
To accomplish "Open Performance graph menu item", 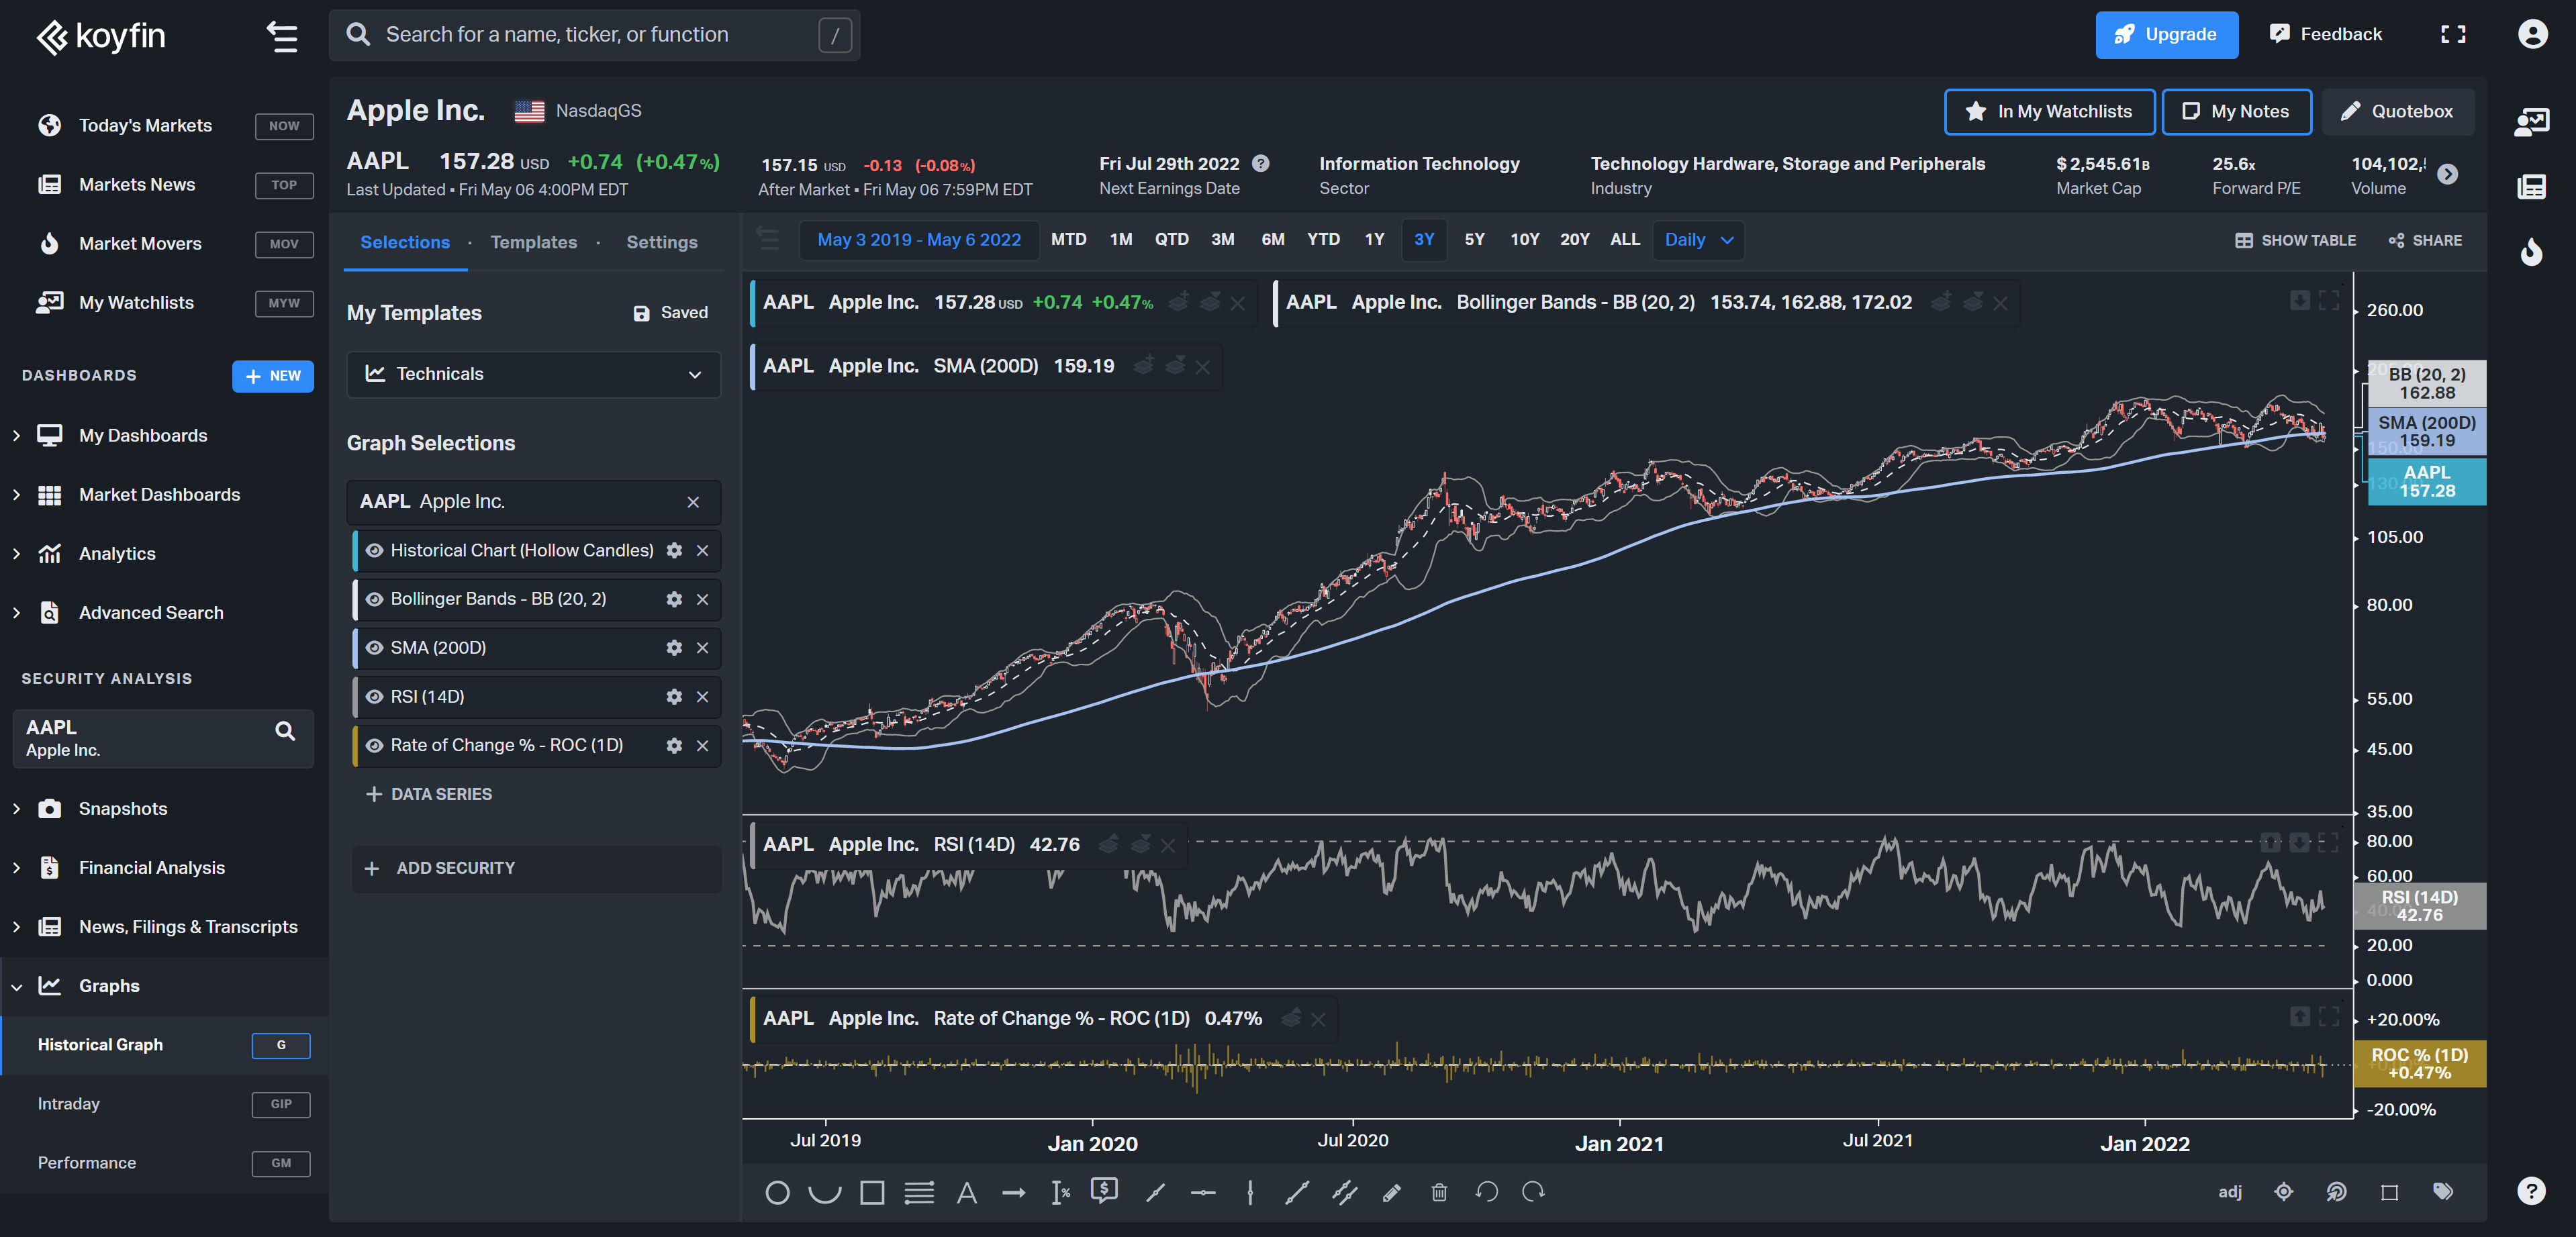I will [x=164, y=1163].
